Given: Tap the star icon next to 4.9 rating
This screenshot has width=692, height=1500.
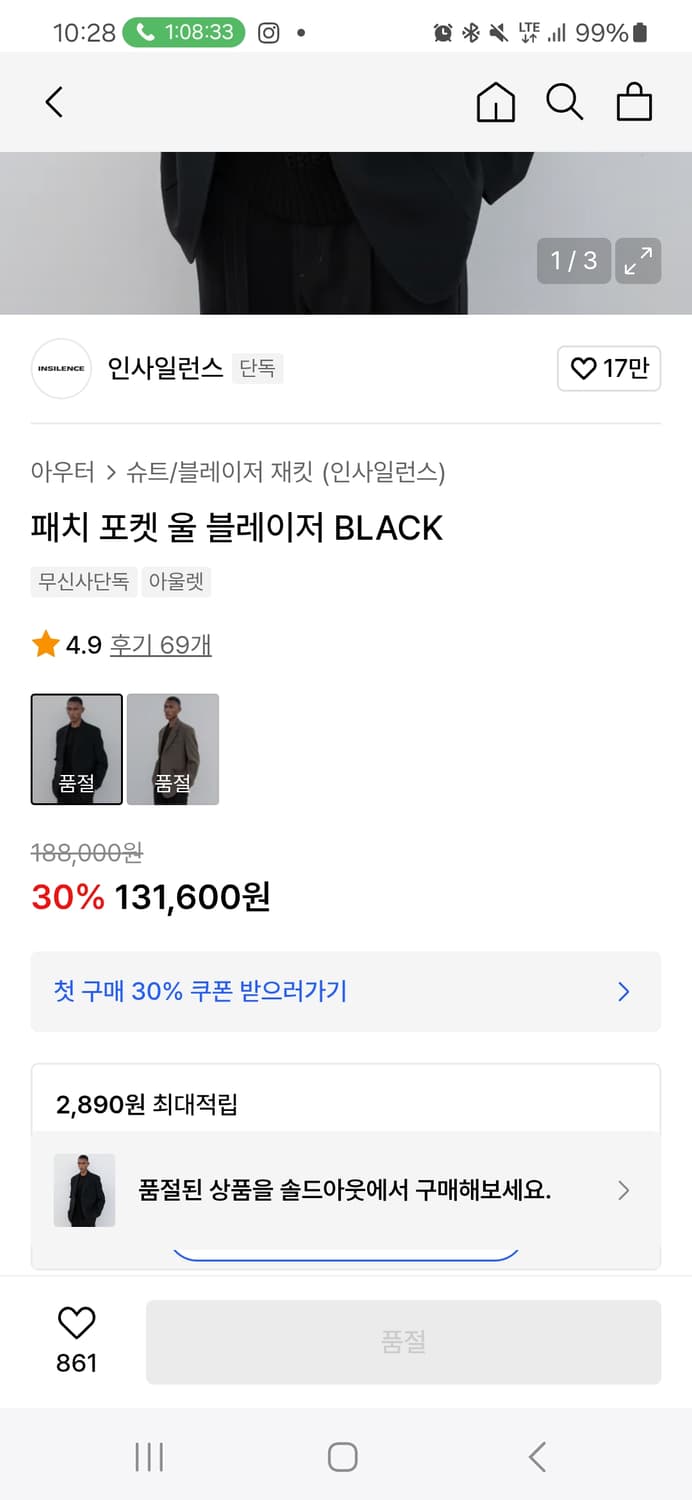Looking at the screenshot, I should 43,645.
